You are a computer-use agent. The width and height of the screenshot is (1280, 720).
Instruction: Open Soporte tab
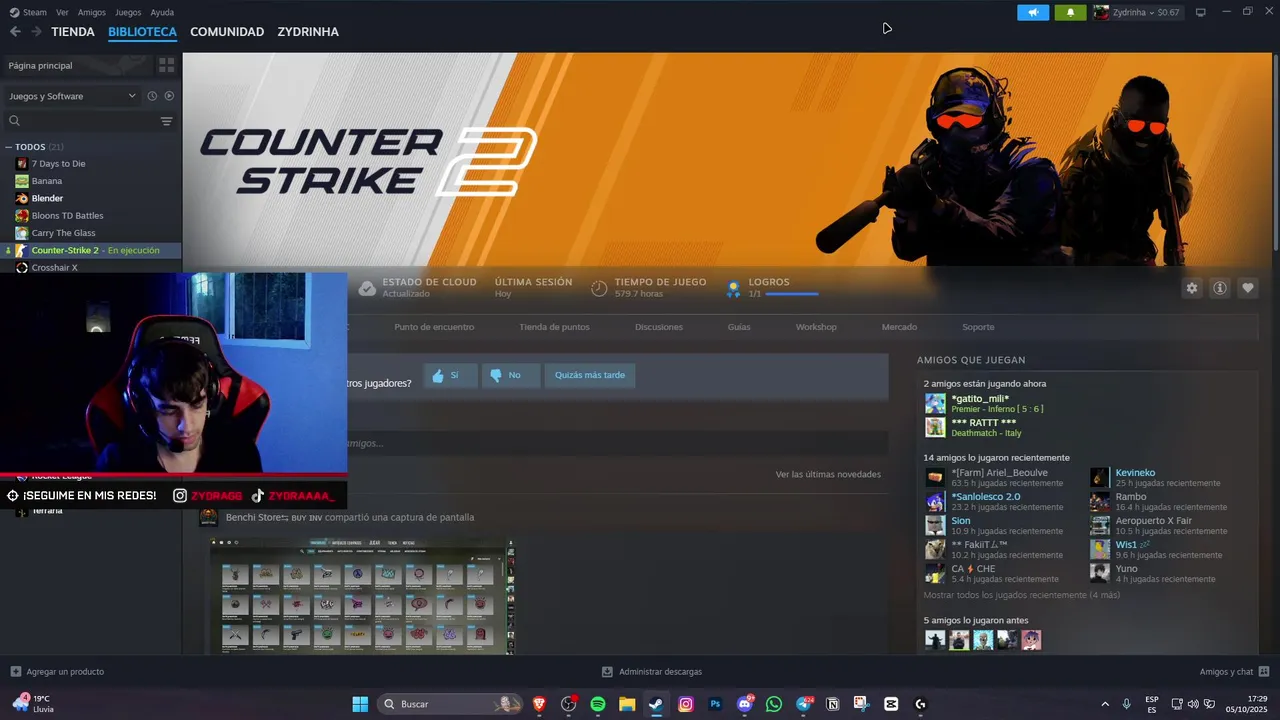click(x=978, y=327)
